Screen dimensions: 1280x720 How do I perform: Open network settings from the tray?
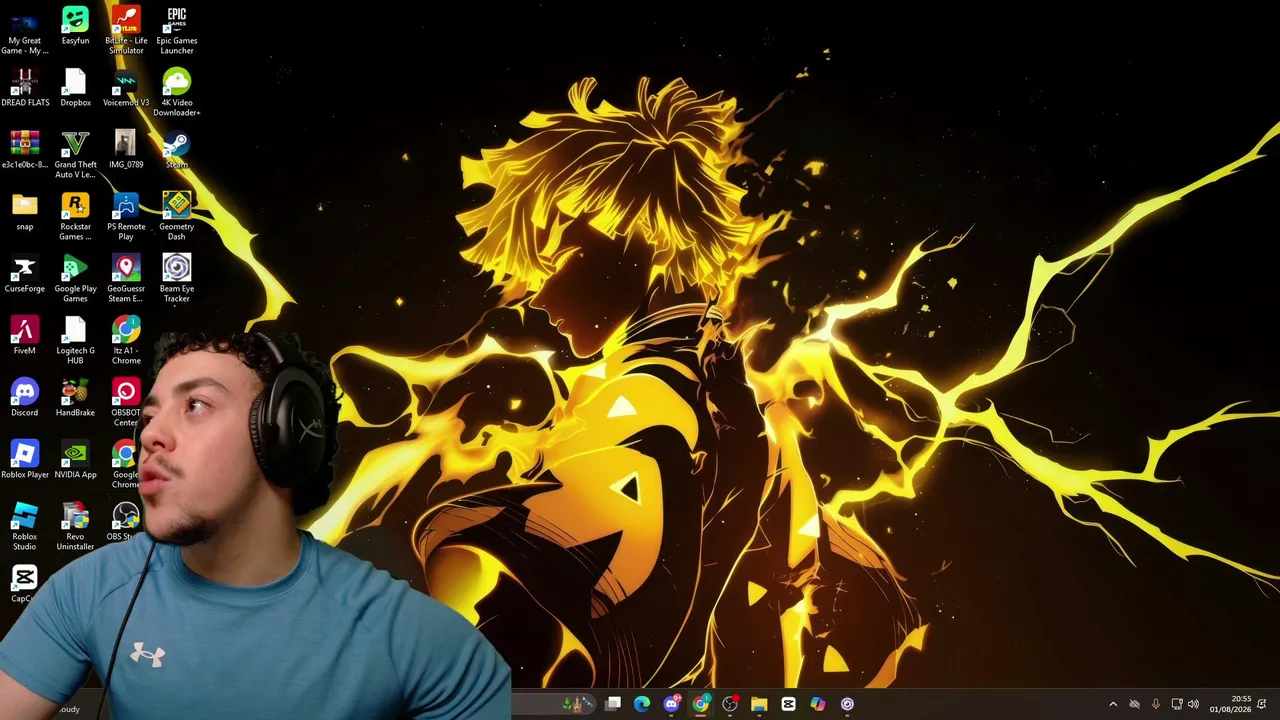[x=1177, y=704]
